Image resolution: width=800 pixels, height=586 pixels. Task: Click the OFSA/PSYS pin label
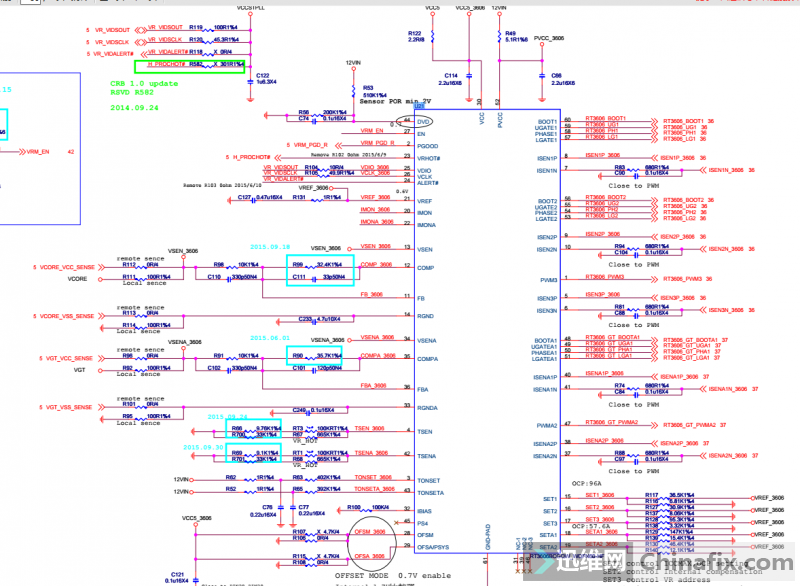(x=433, y=547)
